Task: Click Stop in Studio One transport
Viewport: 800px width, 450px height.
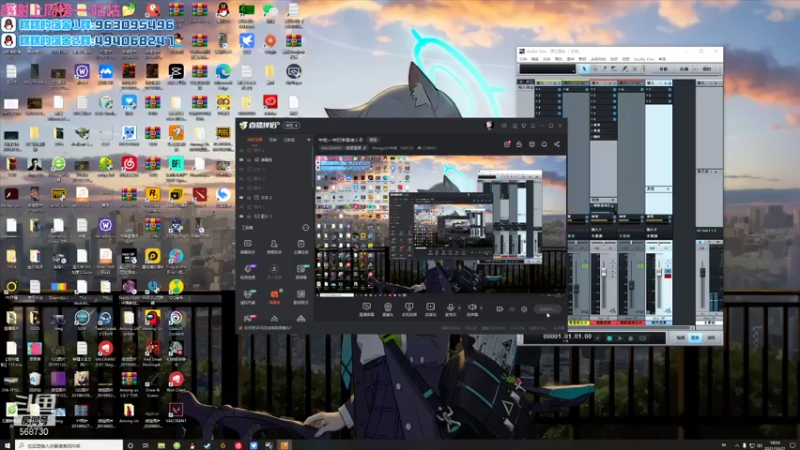Action: [x=609, y=338]
